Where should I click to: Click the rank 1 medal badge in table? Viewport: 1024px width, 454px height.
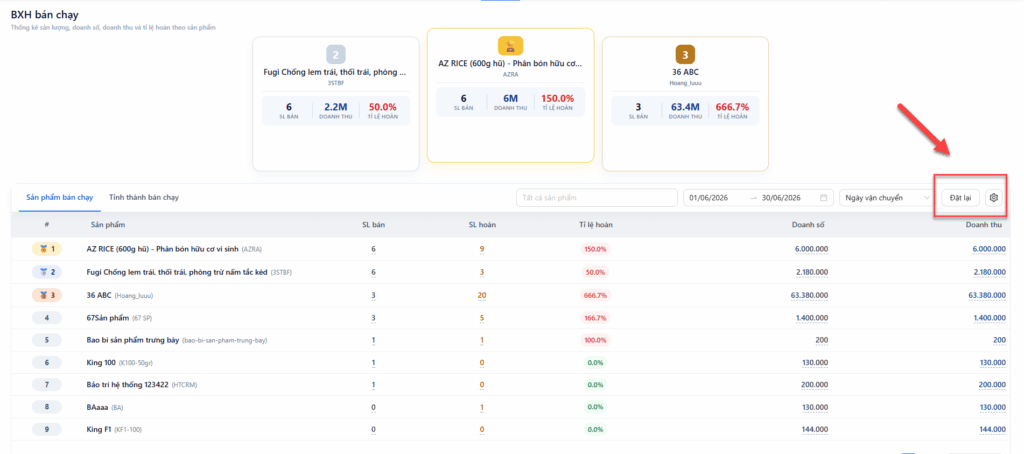pos(46,249)
